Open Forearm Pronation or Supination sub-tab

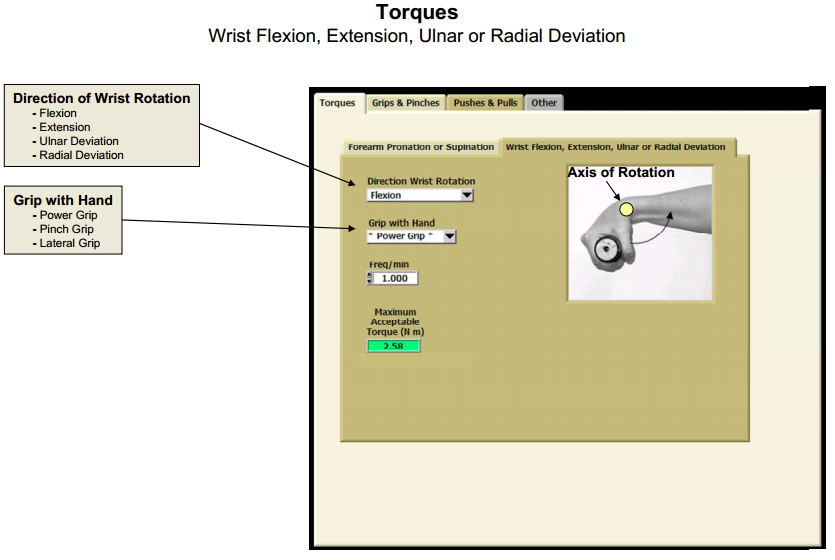pos(420,147)
